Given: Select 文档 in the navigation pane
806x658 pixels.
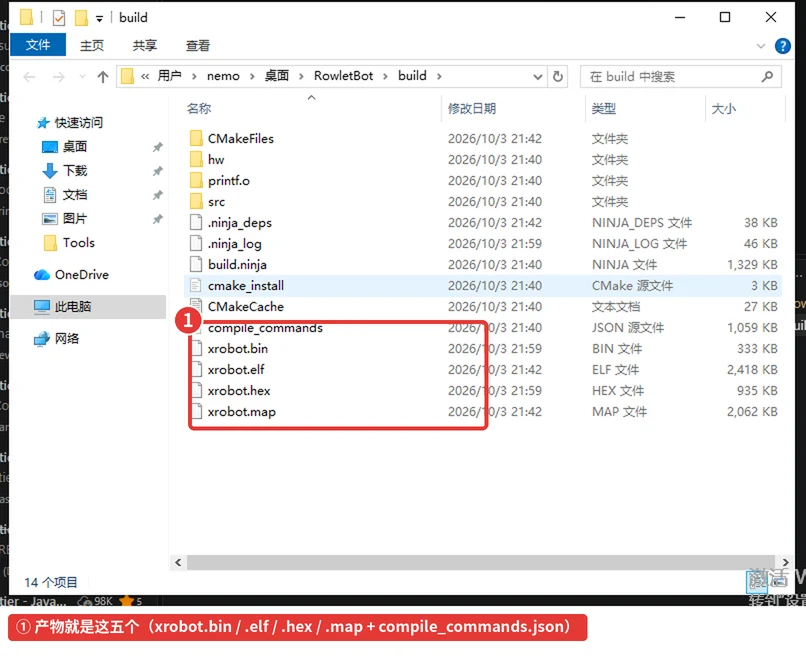Looking at the screenshot, I should (75, 194).
